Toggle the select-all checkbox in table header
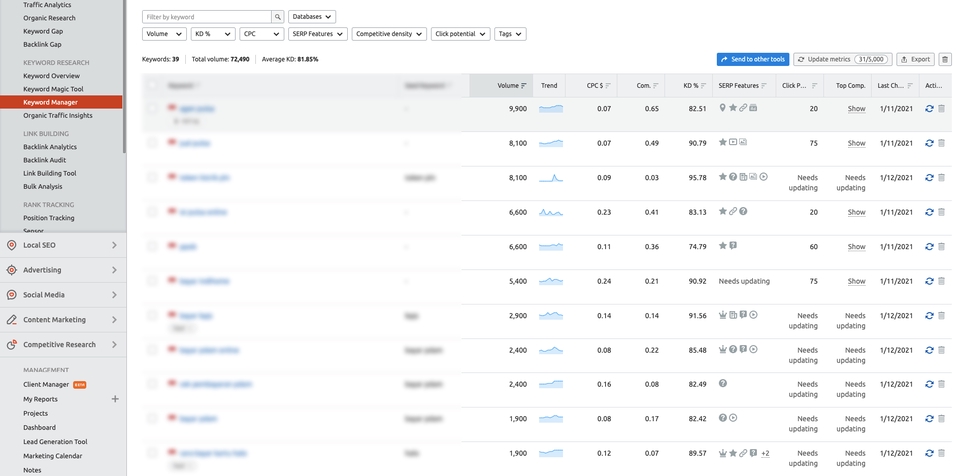The image size is (960, 476). click(x=152, y=86)
